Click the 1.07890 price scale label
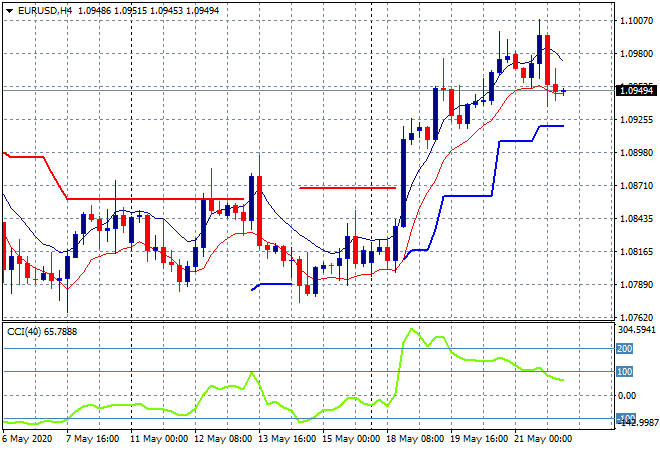 tap(637, 285)
